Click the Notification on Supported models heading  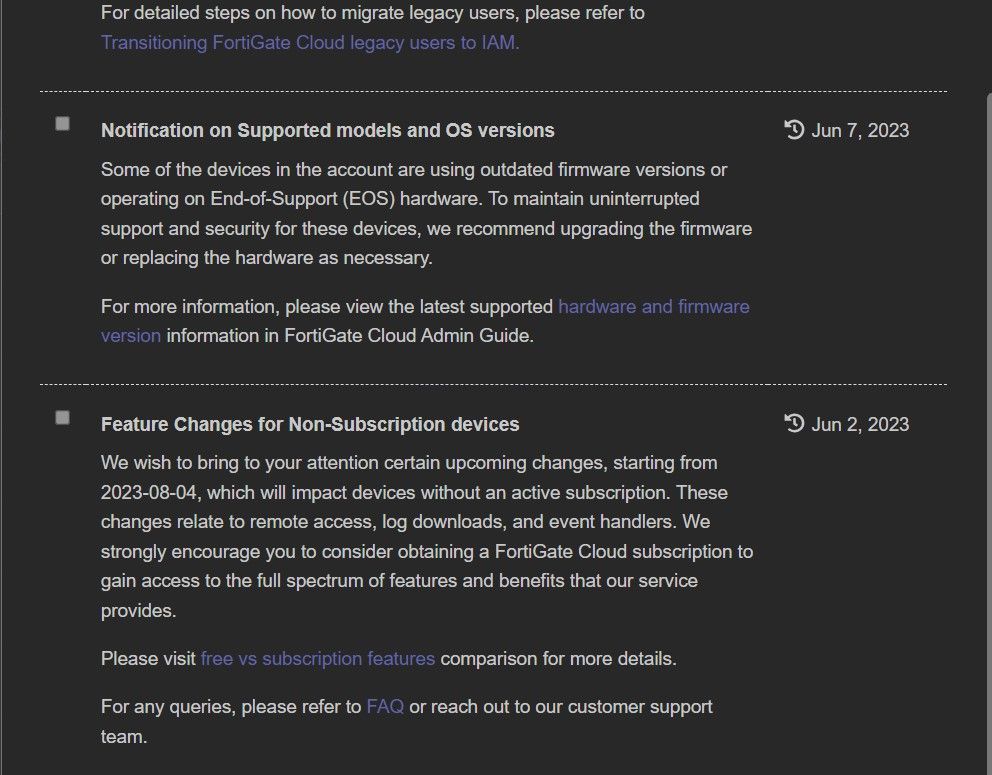click(x=327, y=131)
